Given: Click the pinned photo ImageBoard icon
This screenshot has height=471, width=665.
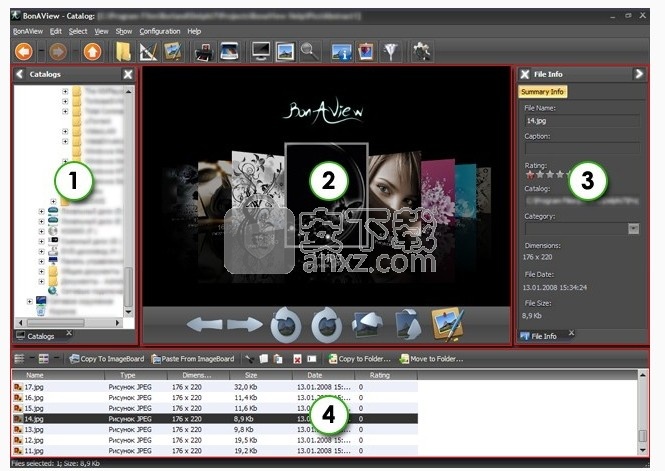Looking at the screenshot, I should 366,52.
